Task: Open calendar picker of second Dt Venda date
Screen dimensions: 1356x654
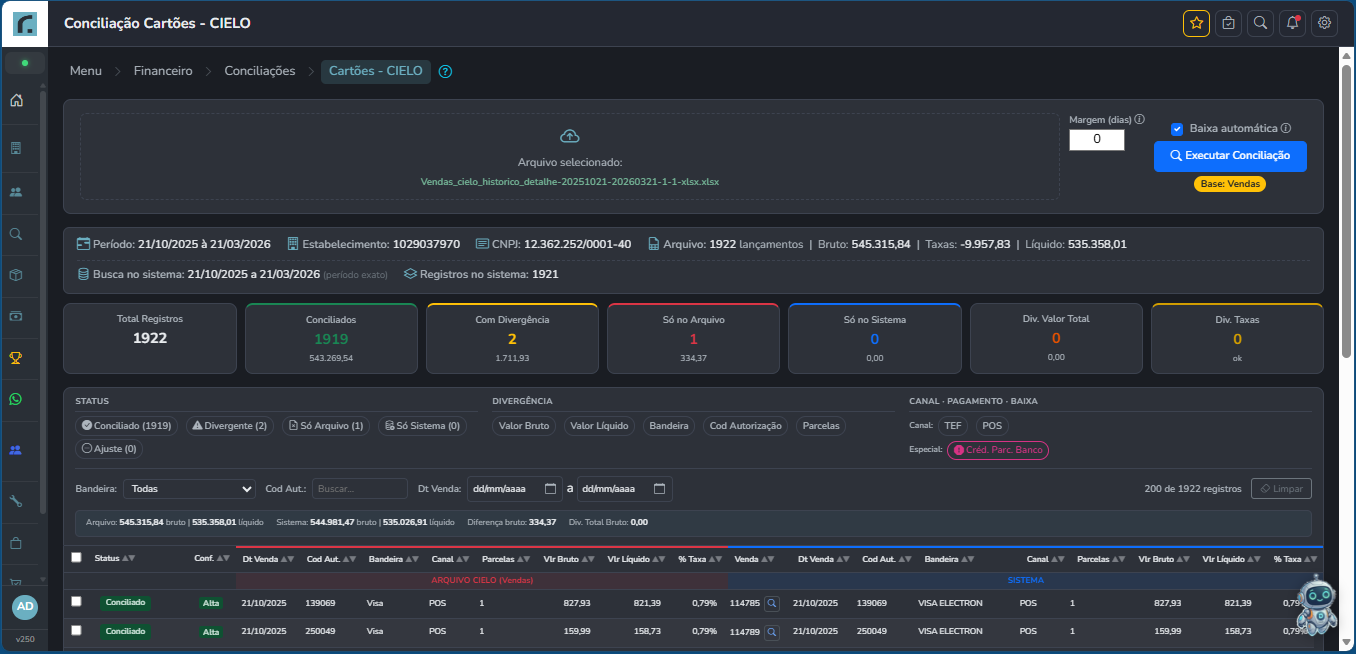Action: (x=659, y=489)
